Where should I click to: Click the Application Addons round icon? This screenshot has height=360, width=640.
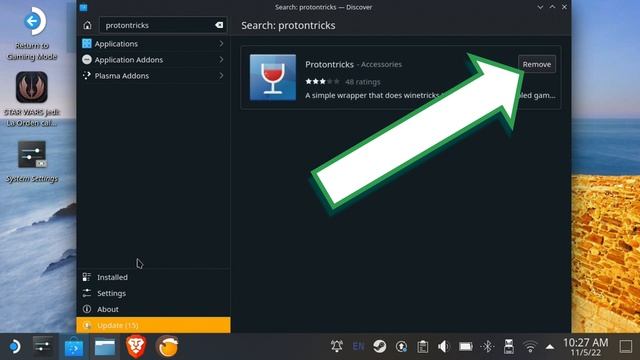[87, 60]
